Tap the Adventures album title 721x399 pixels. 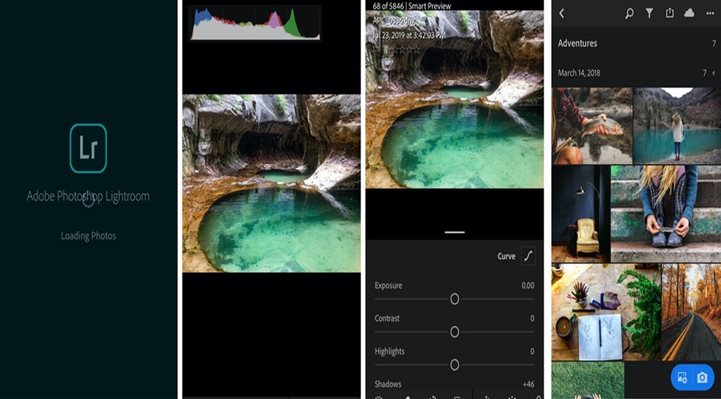pos(578,43)
